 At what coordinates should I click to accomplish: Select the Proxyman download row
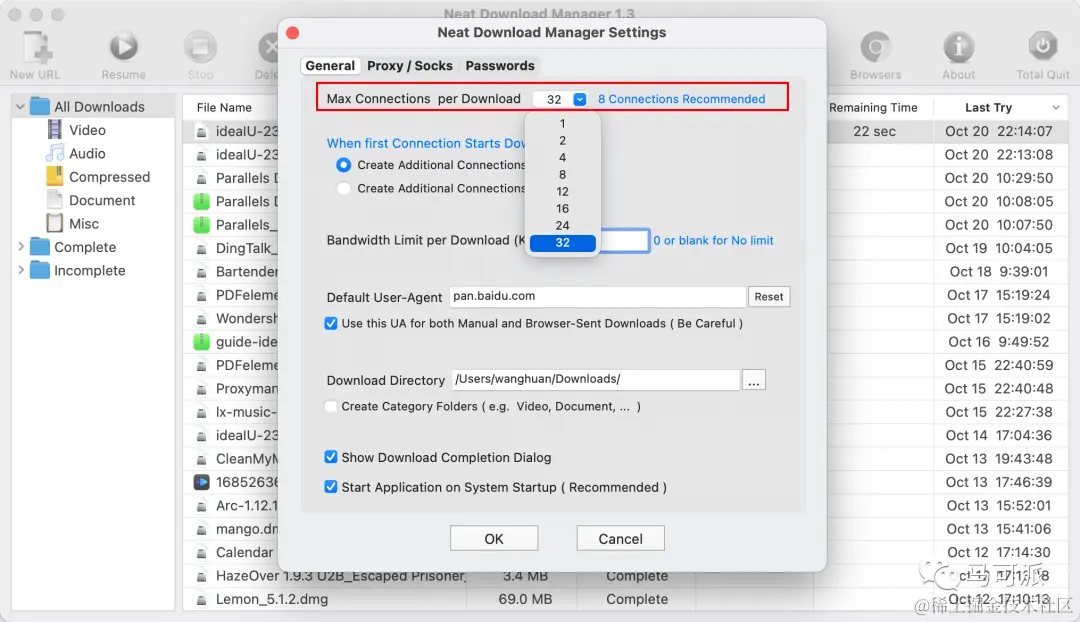tap(232, 388)
